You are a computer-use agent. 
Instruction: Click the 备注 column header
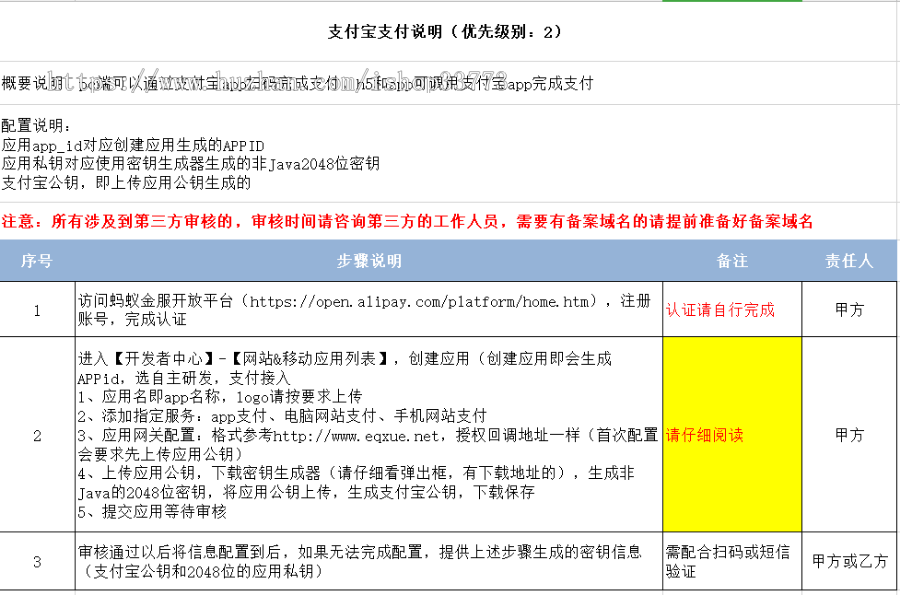(734, 261)
